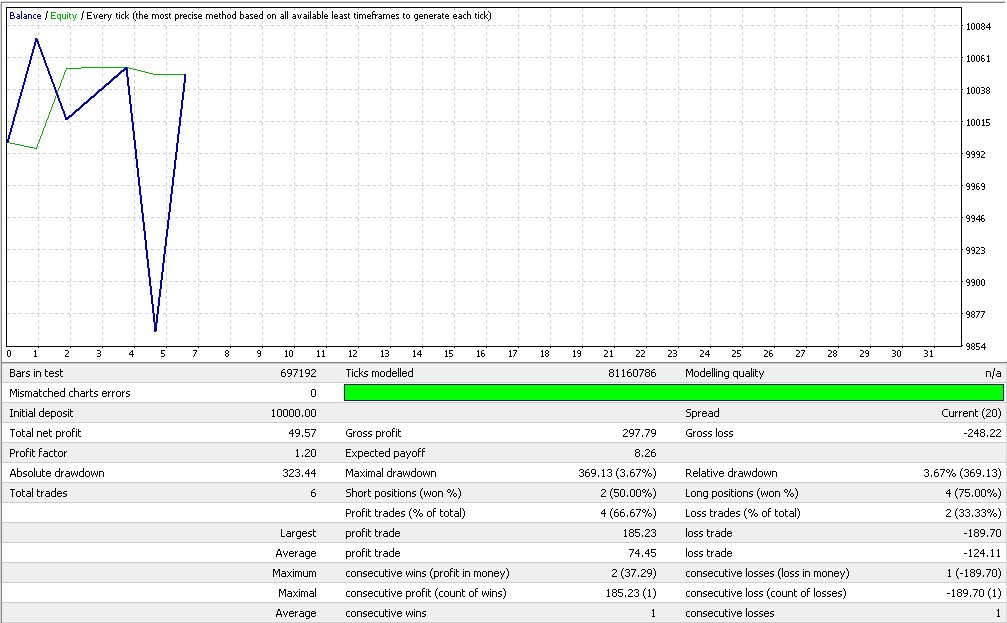1007x623 pixels.
Task: Select the Spread value Current (20)
Action: 970,413
